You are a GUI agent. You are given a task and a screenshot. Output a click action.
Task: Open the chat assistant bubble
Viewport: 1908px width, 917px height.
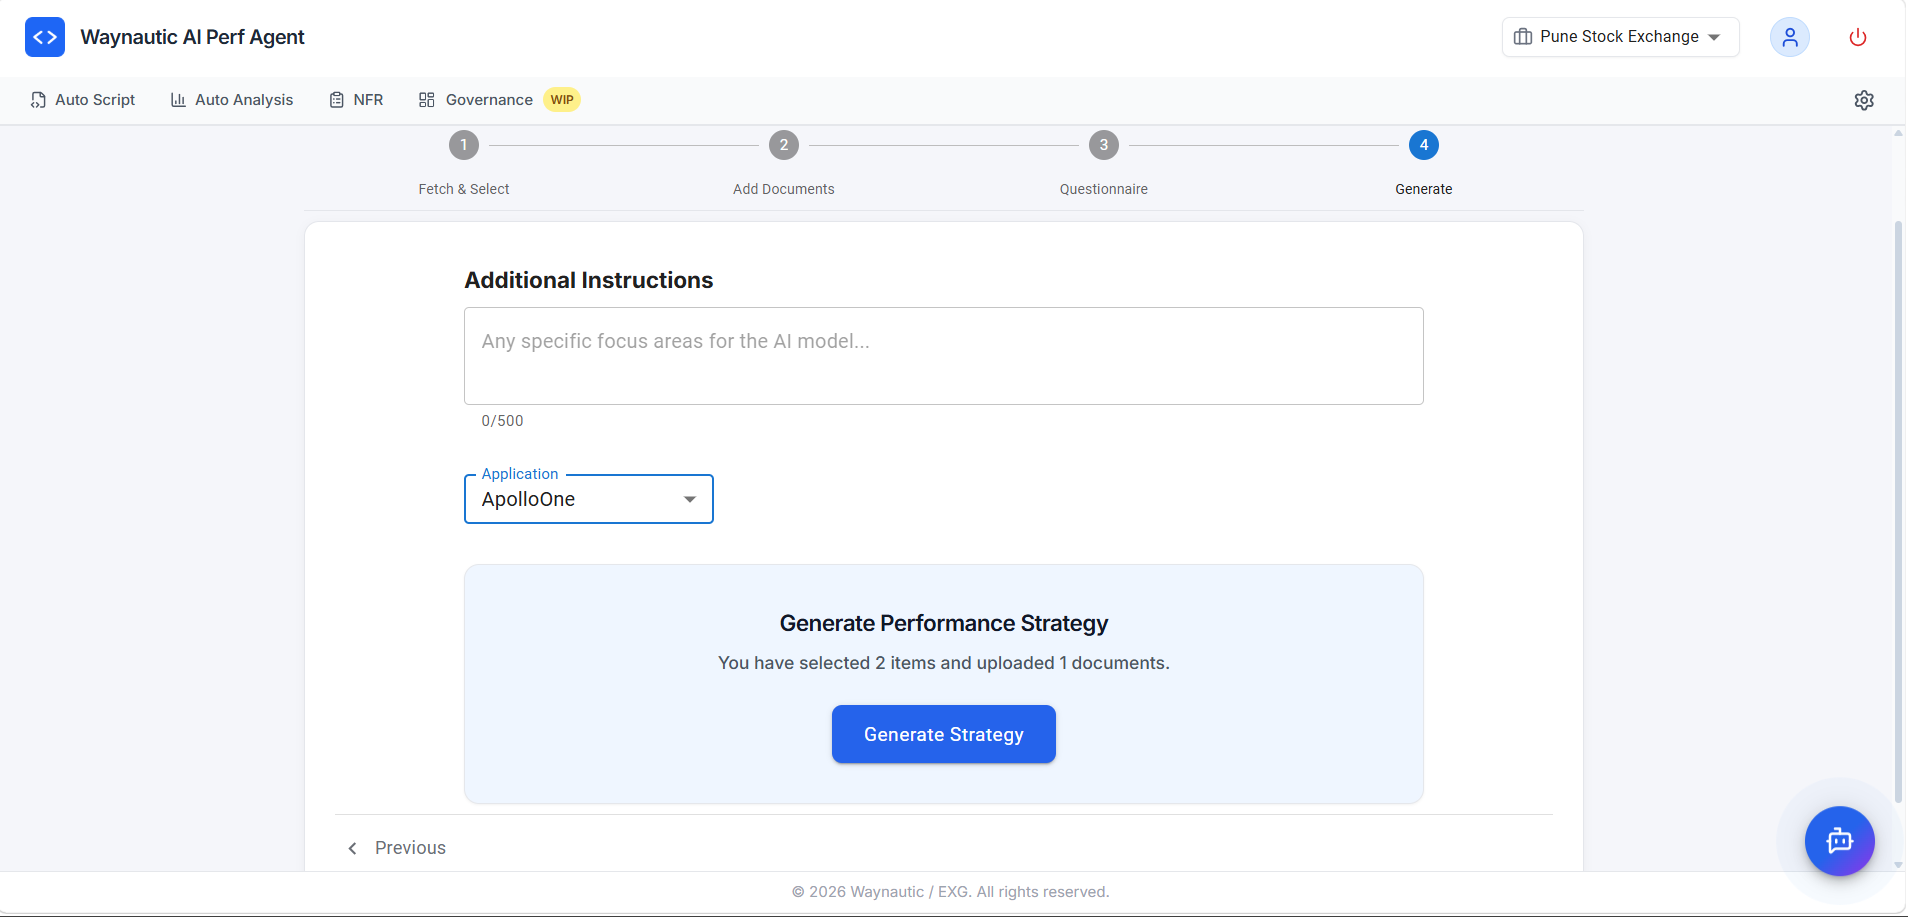pyautogui.click(x=1839, y=841)
